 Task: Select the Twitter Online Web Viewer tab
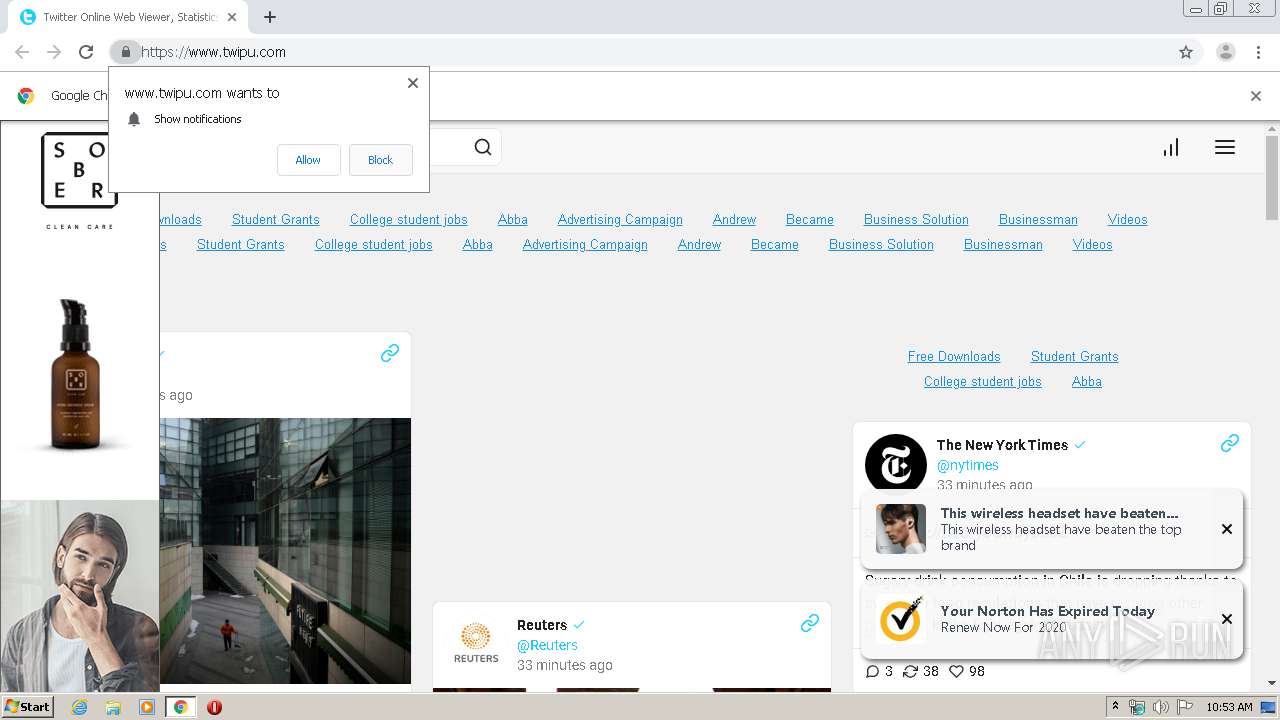130,17
